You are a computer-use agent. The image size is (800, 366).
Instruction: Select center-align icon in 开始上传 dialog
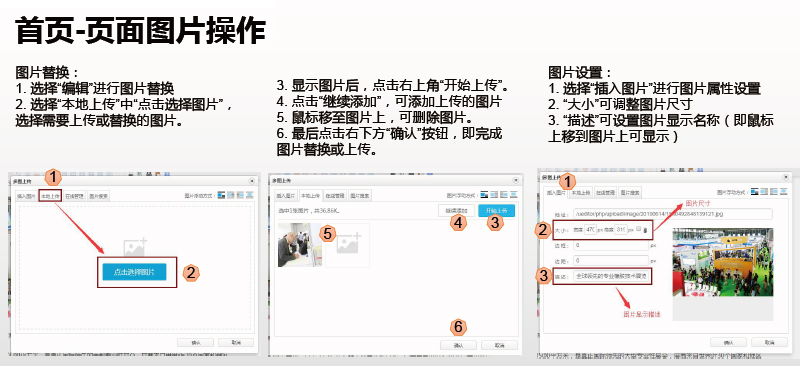(x=513, y=194)
